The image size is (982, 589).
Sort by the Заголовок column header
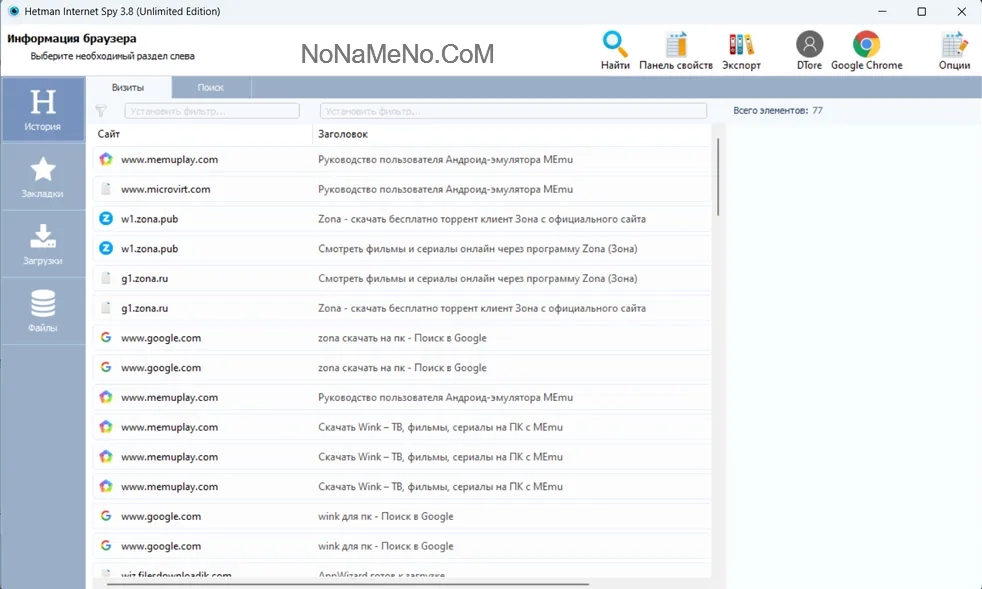511,133
